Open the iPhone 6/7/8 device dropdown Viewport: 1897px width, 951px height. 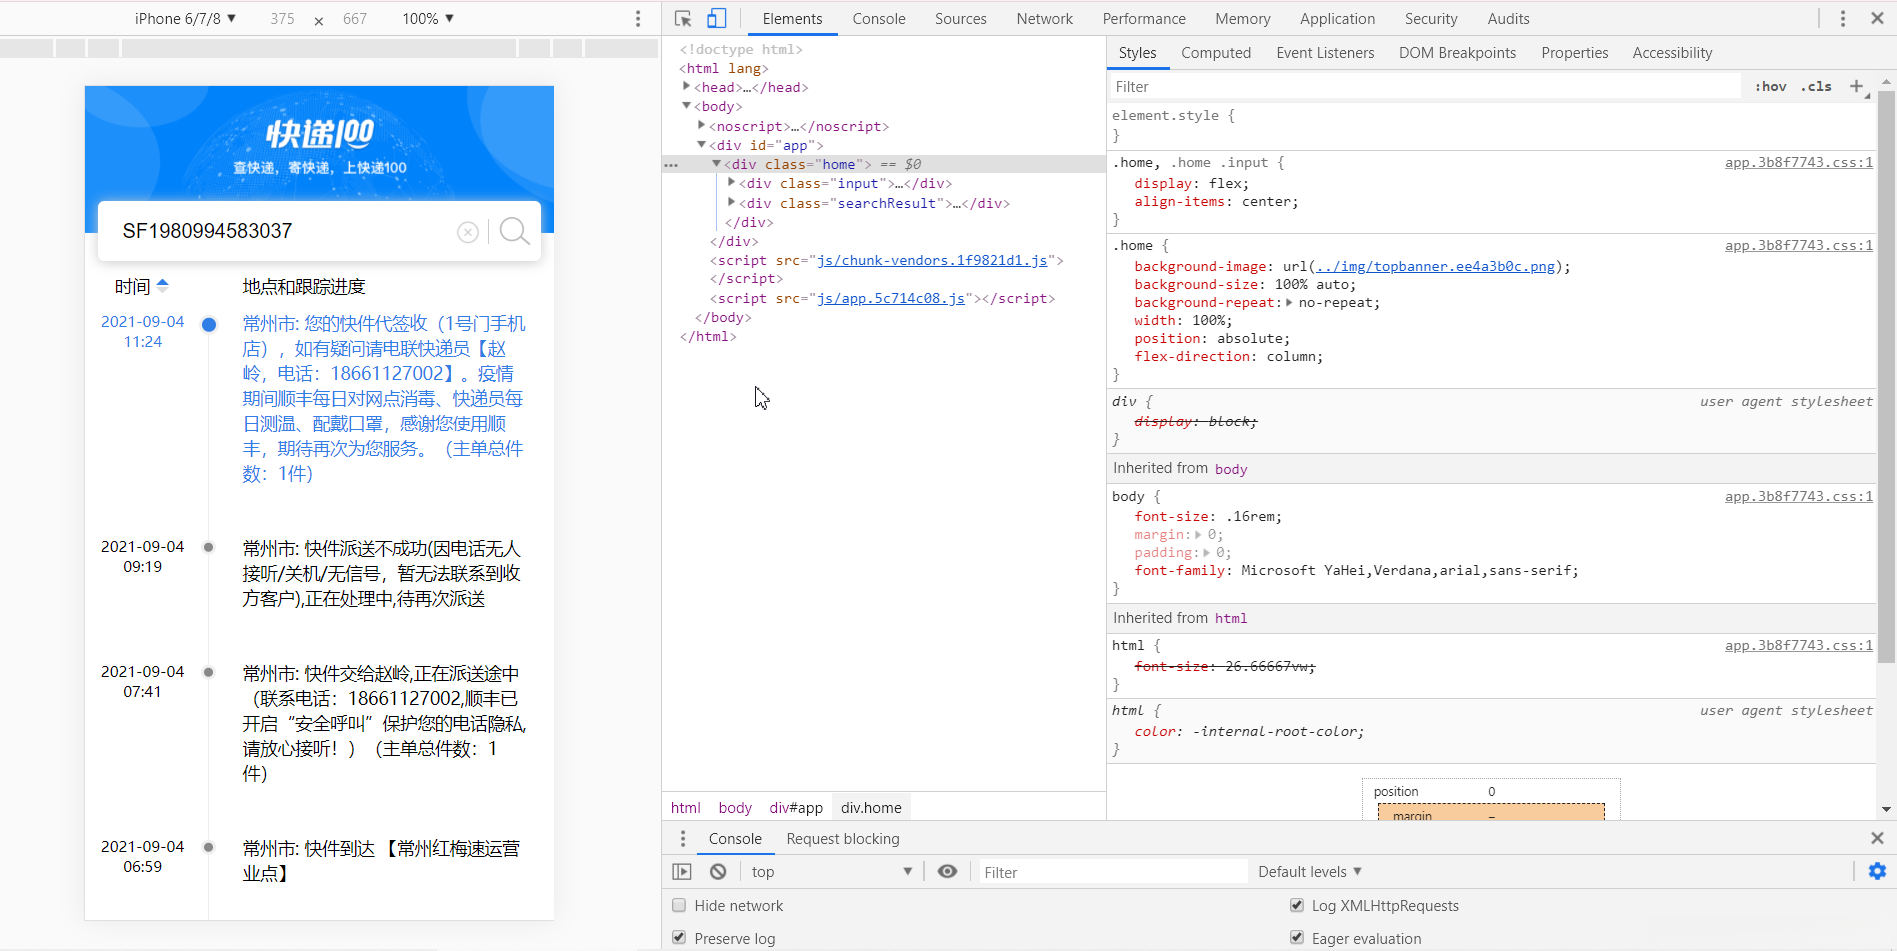click(185, 19)
